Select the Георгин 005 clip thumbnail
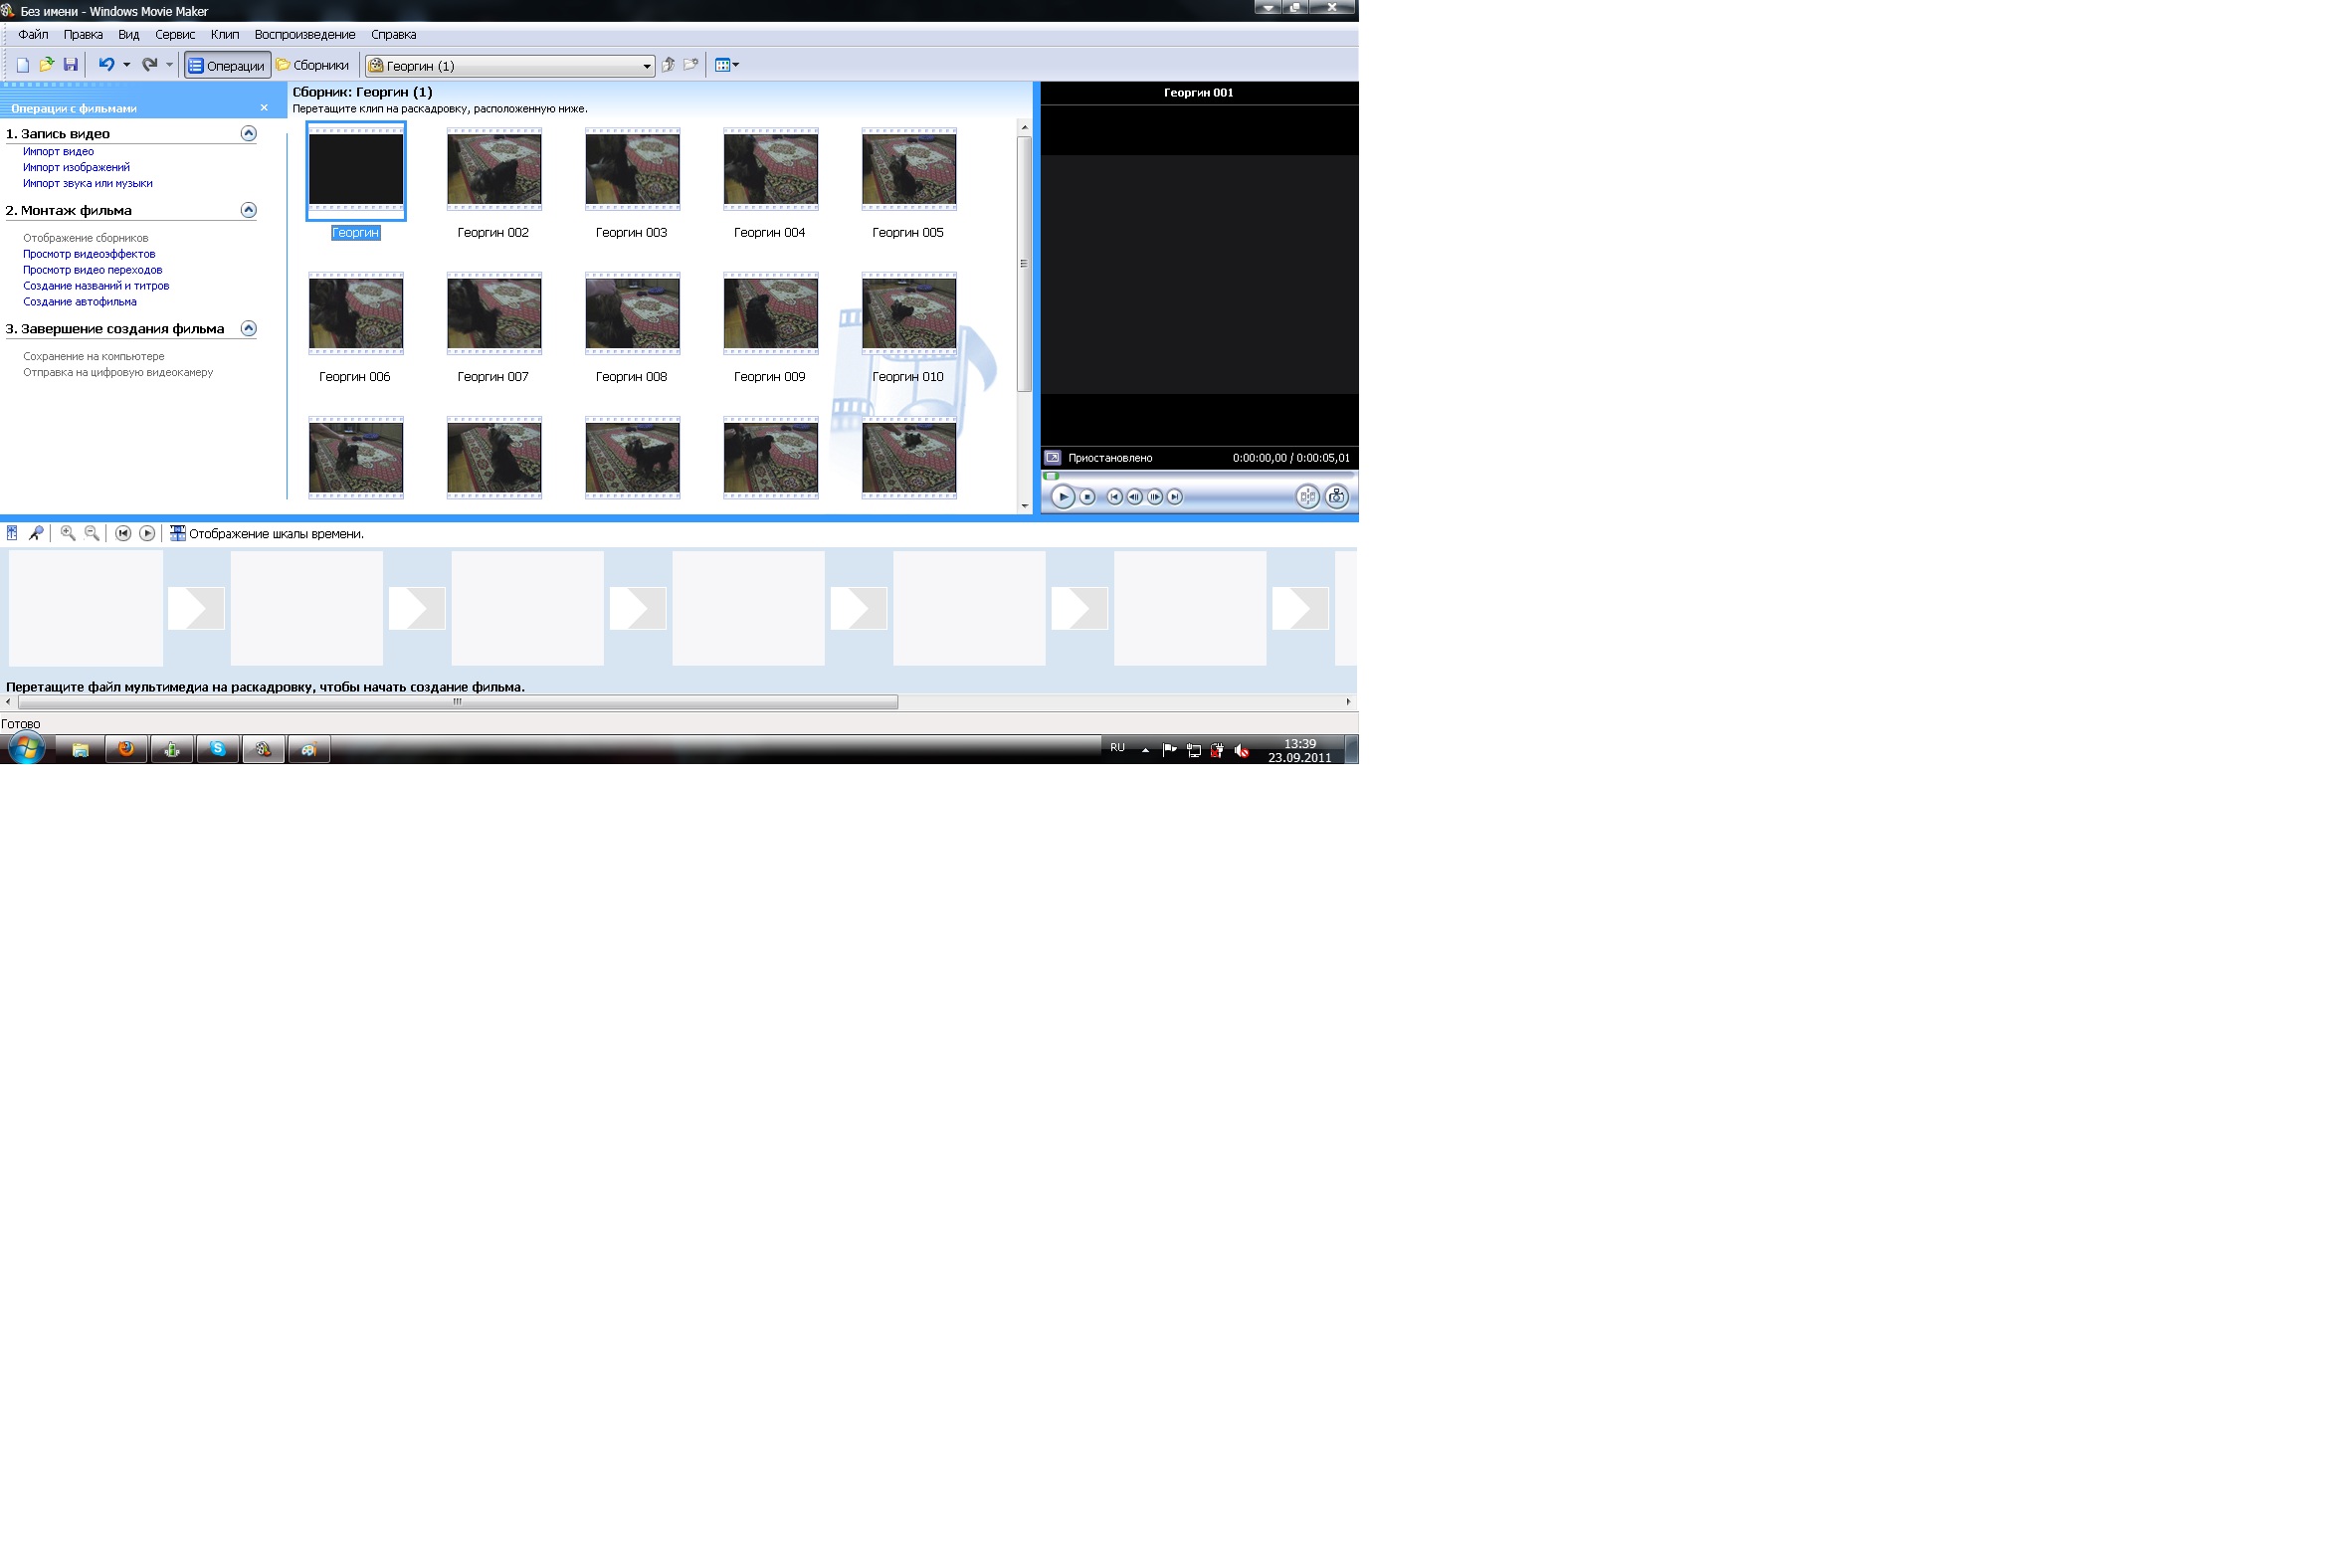 pyautogui.click(x=908, y=169)
